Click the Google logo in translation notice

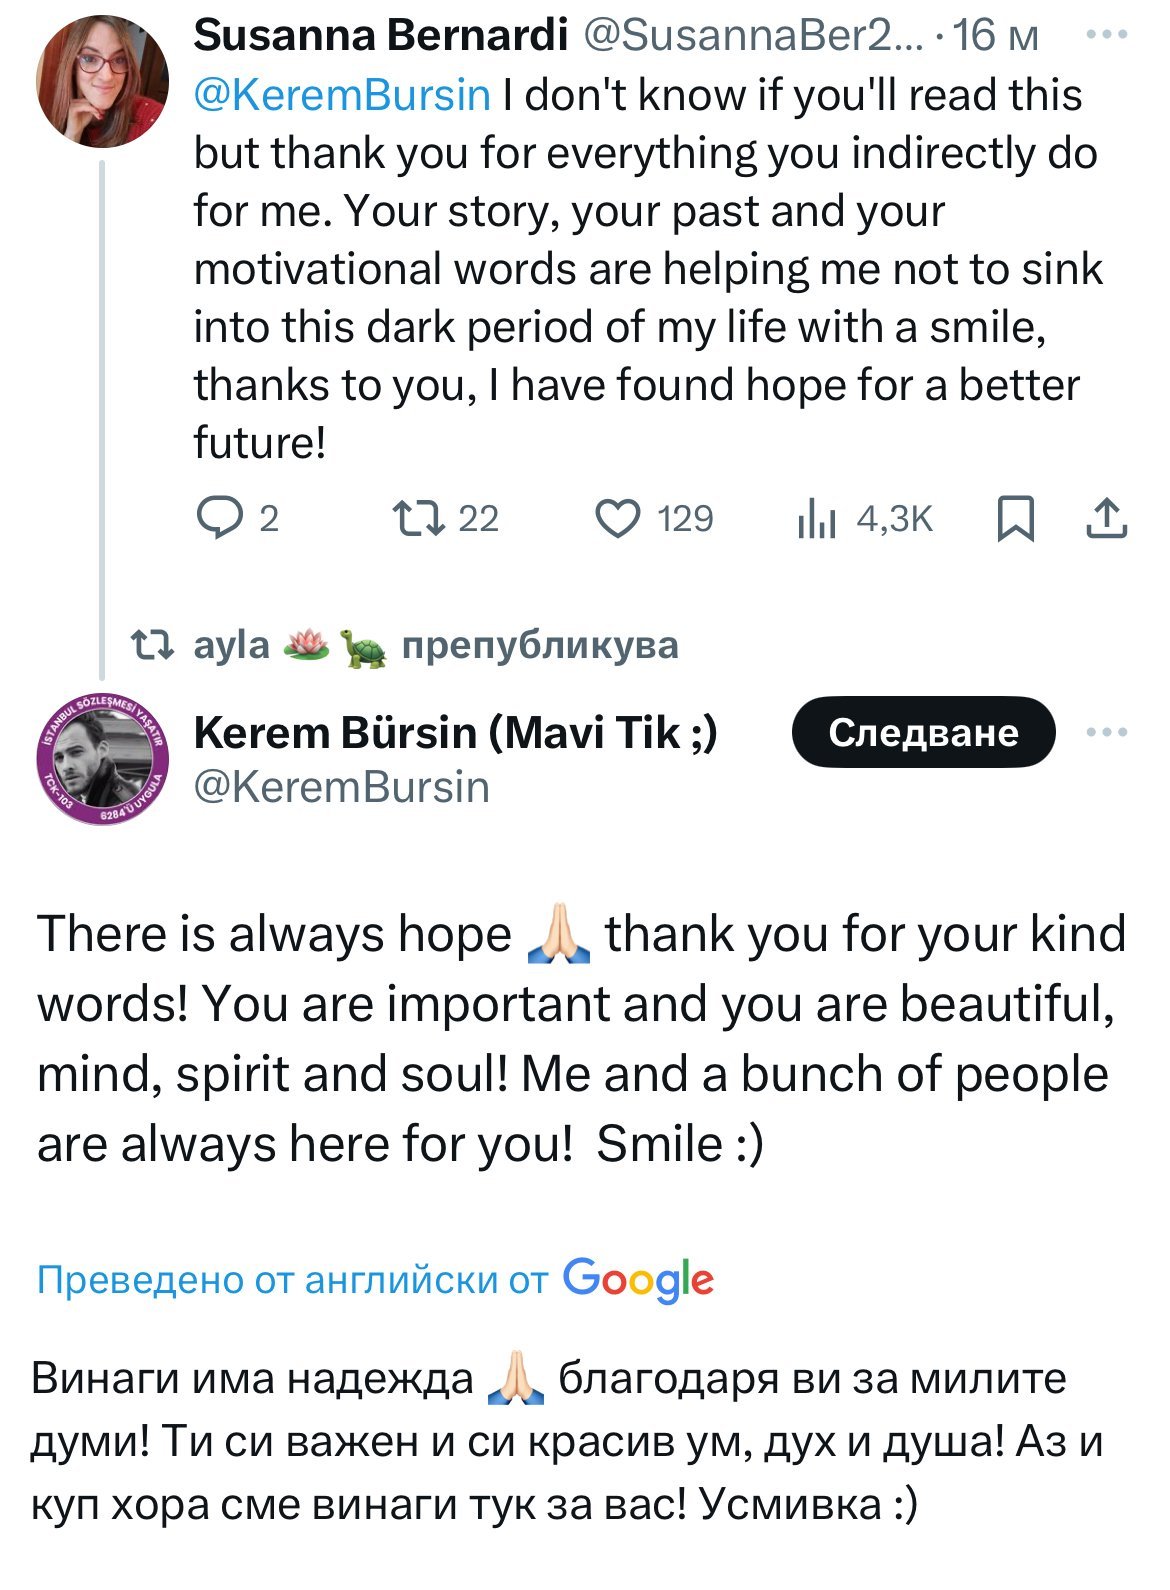point(638,1280)
